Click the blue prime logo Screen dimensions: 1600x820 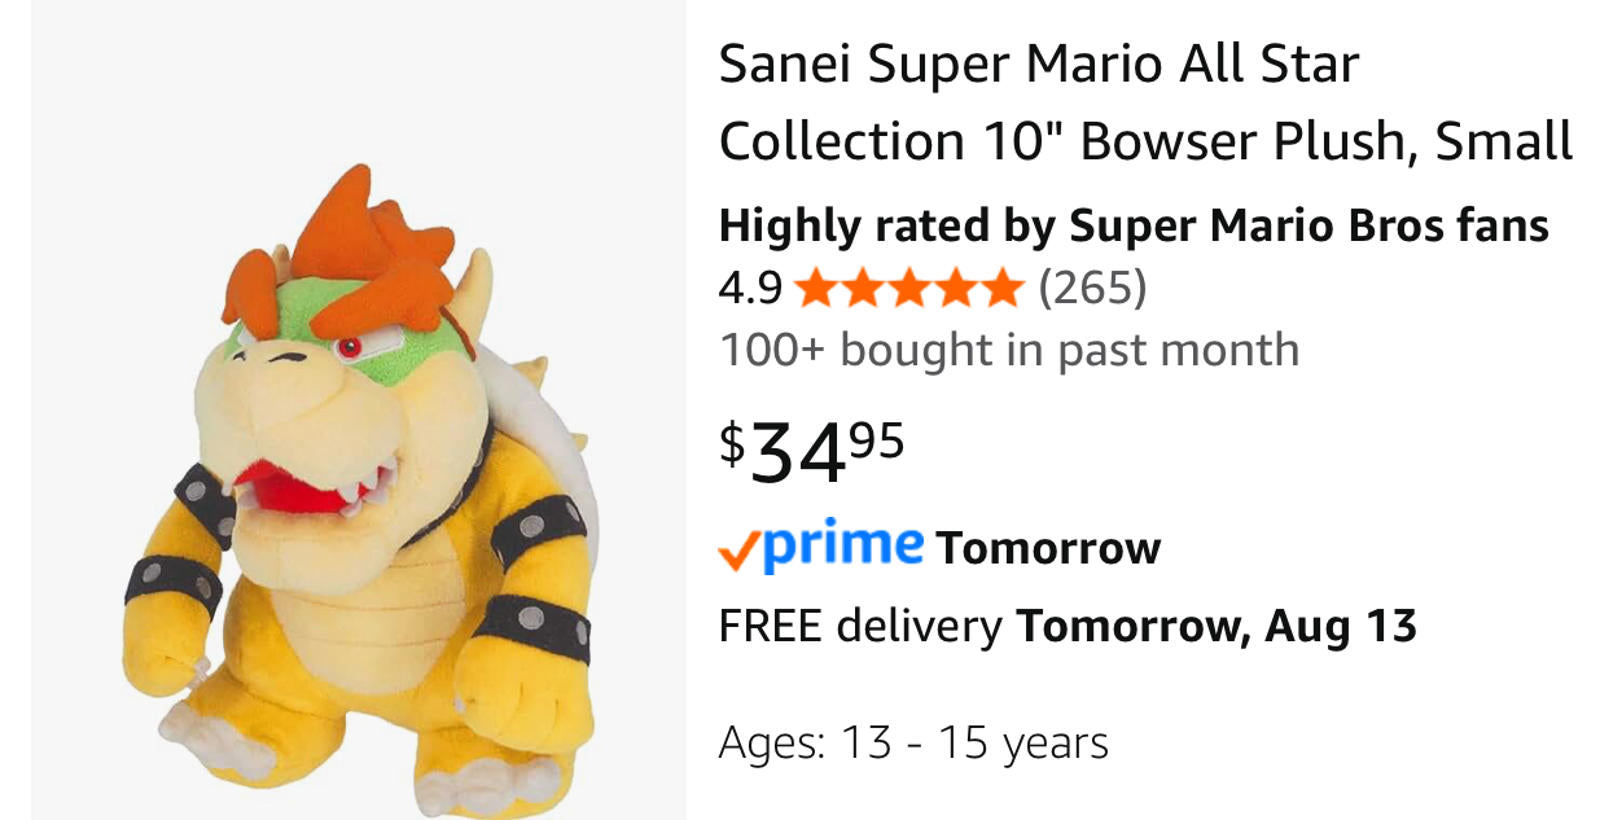click(x=843, y=545)
